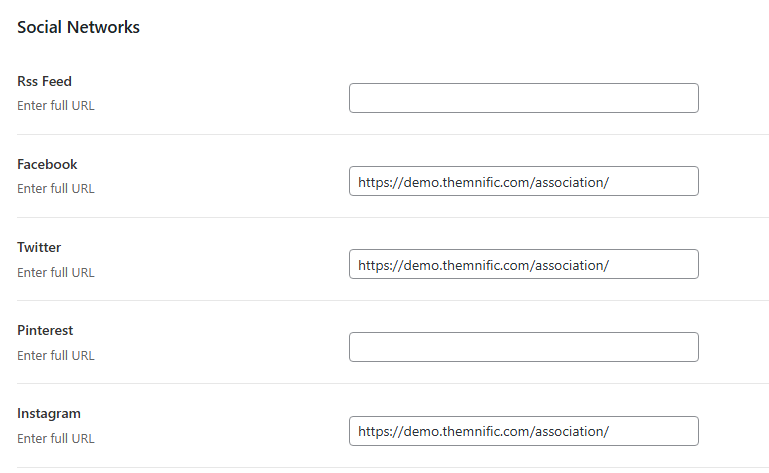Click the divider line below Twitter row
The width and height of the screenshot is (769, 473).
pyautogui.click(x=393, y=300)
